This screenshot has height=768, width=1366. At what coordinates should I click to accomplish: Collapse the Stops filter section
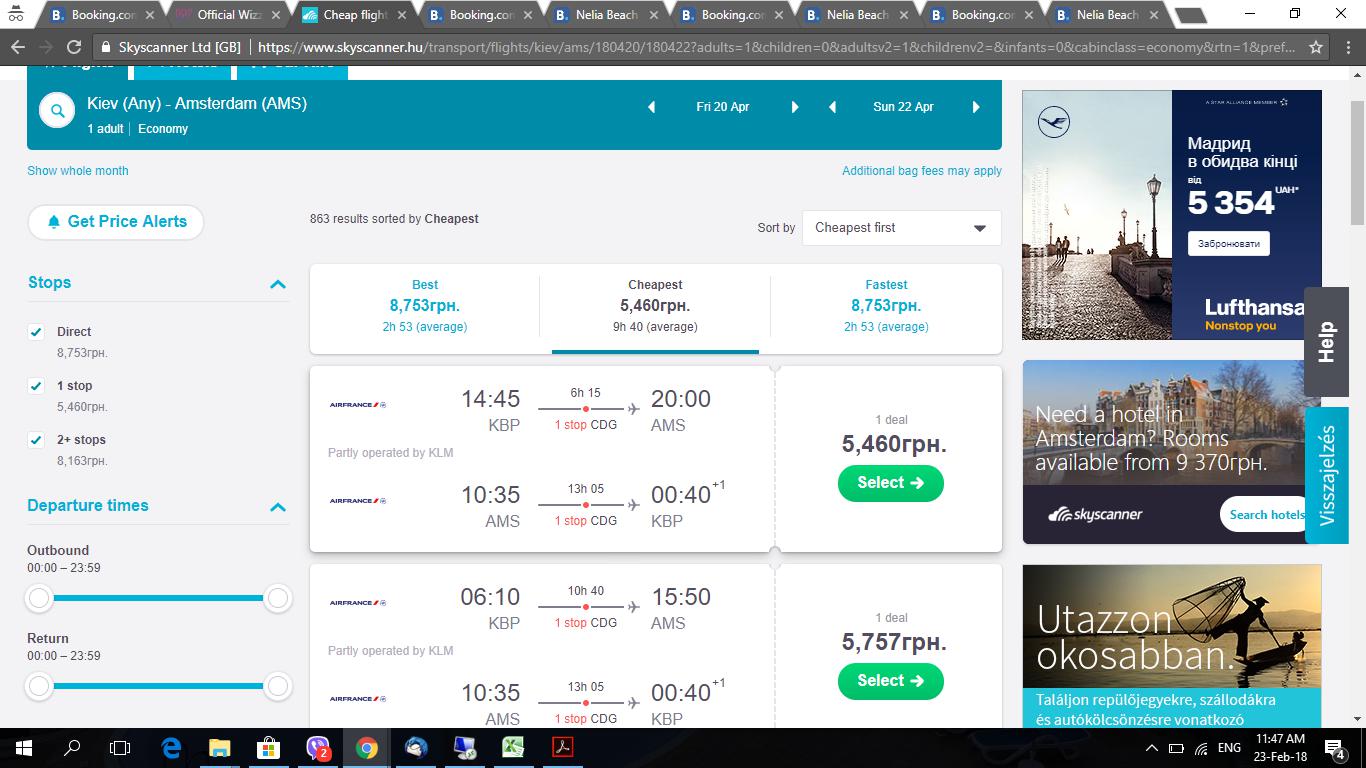coord(278,284)
